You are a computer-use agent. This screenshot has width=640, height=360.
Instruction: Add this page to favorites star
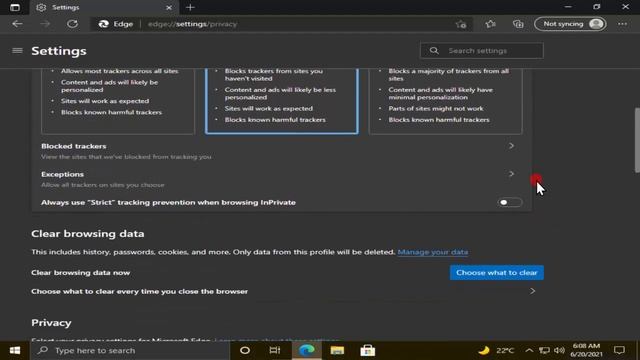tap(461, 24)
